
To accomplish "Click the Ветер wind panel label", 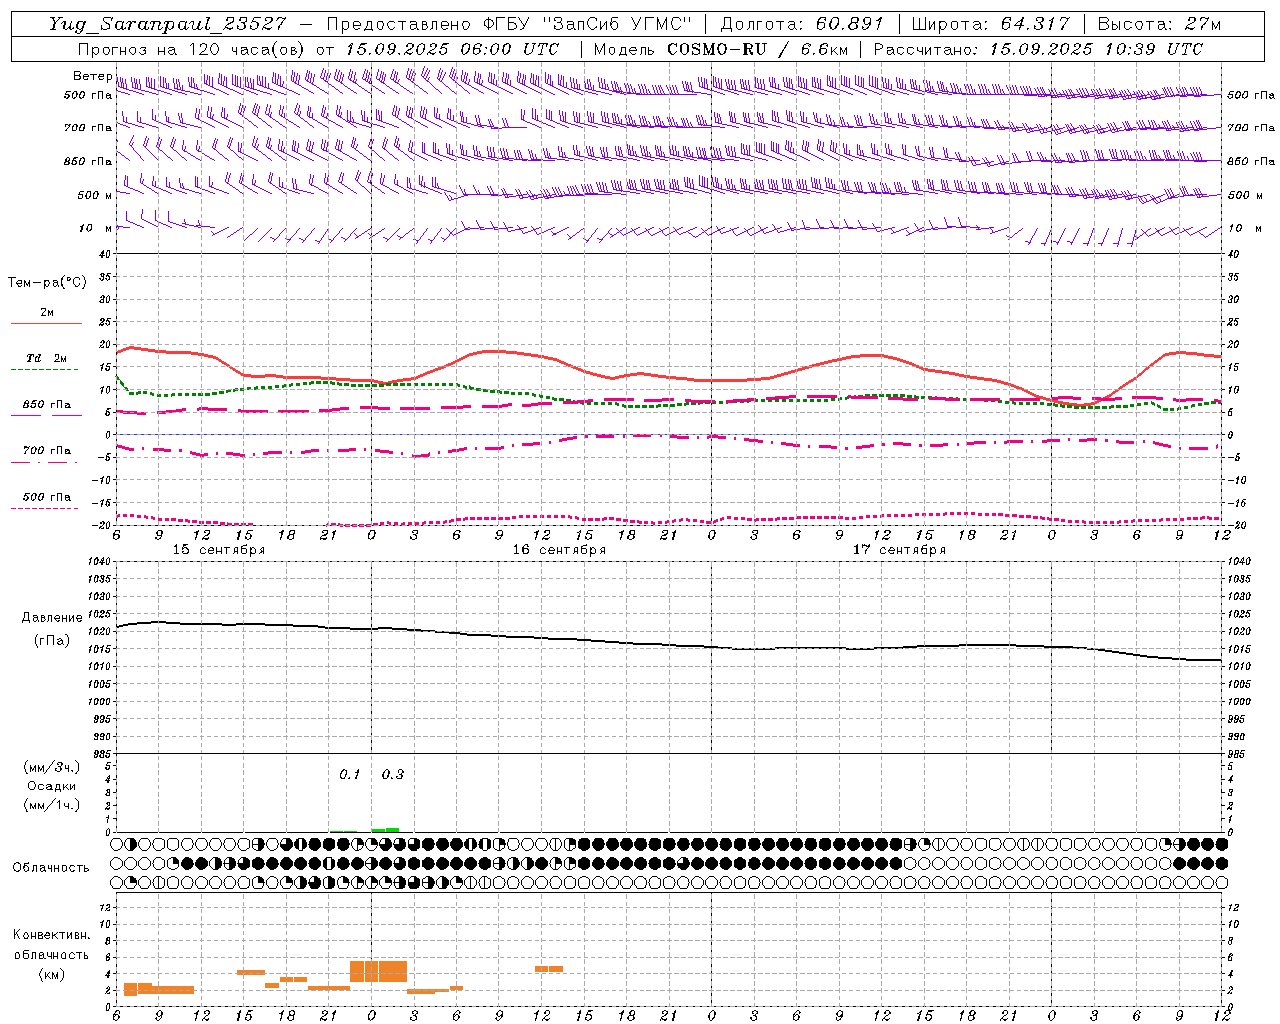I will click(x=92, y=76).
